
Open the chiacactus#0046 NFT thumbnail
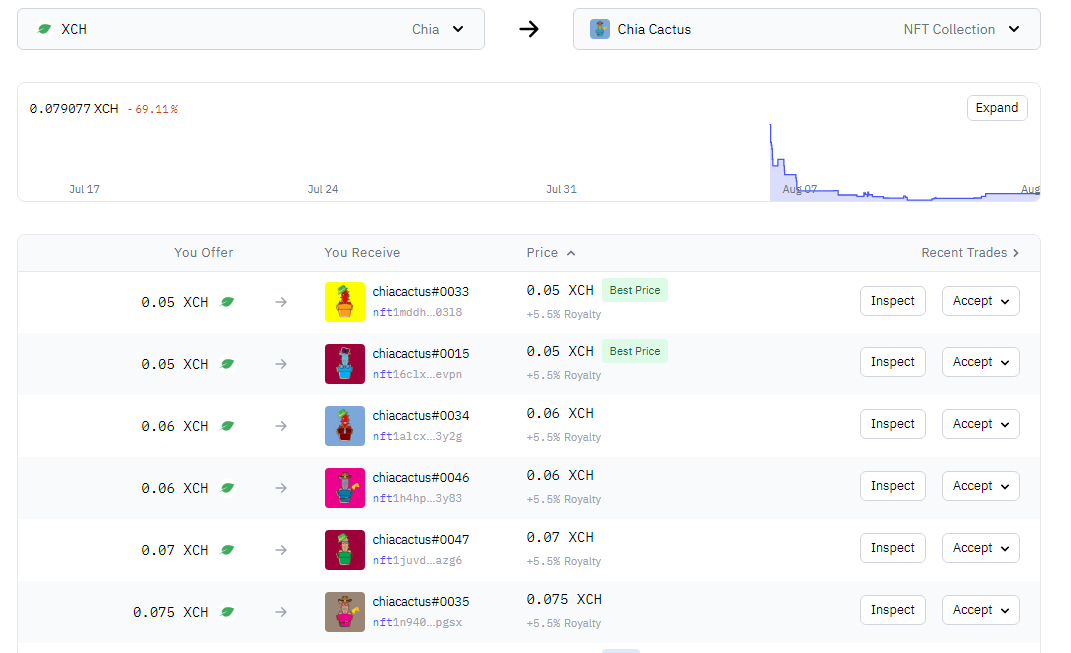point(345,488)
